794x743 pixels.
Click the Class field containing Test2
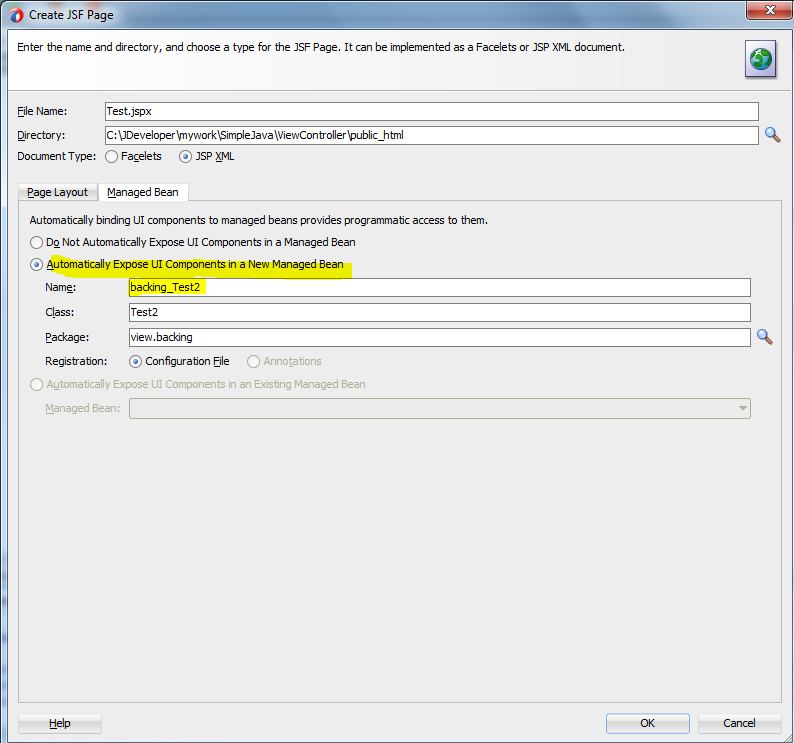(440, 312)
